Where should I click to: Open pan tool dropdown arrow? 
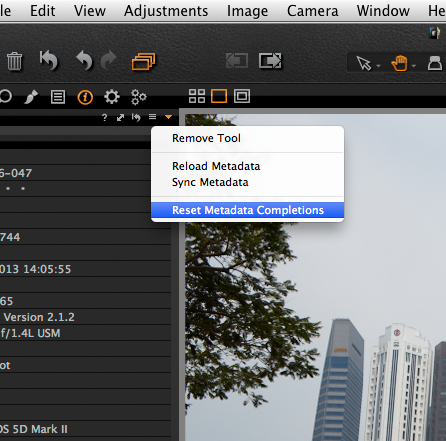tap(414, 66)
